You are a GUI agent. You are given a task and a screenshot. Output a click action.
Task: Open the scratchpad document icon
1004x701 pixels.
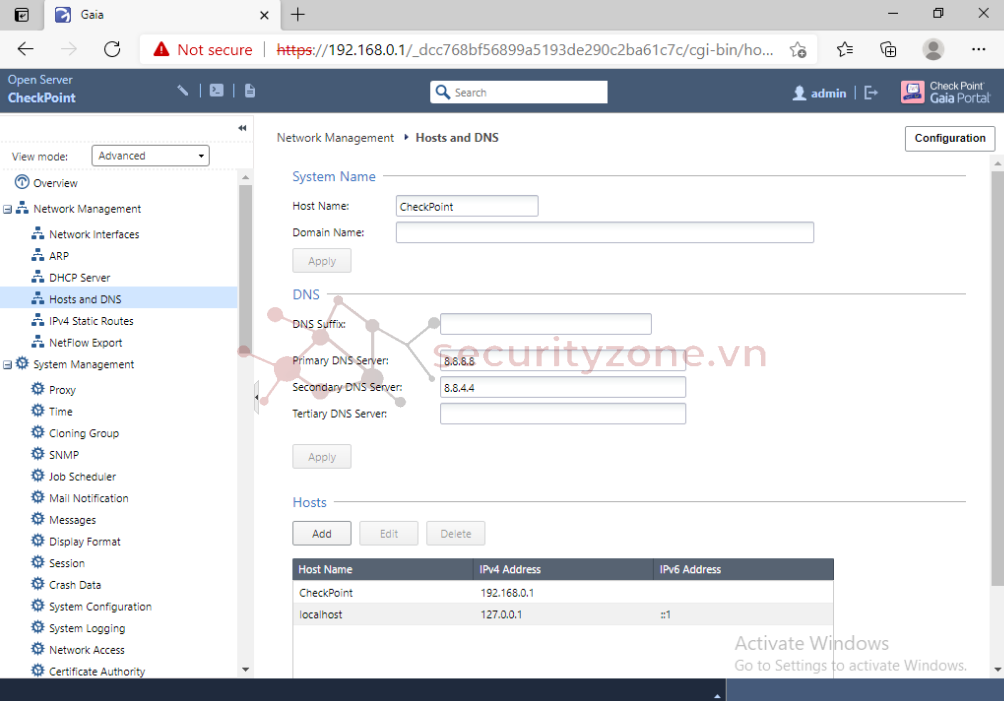click(250, 91)
